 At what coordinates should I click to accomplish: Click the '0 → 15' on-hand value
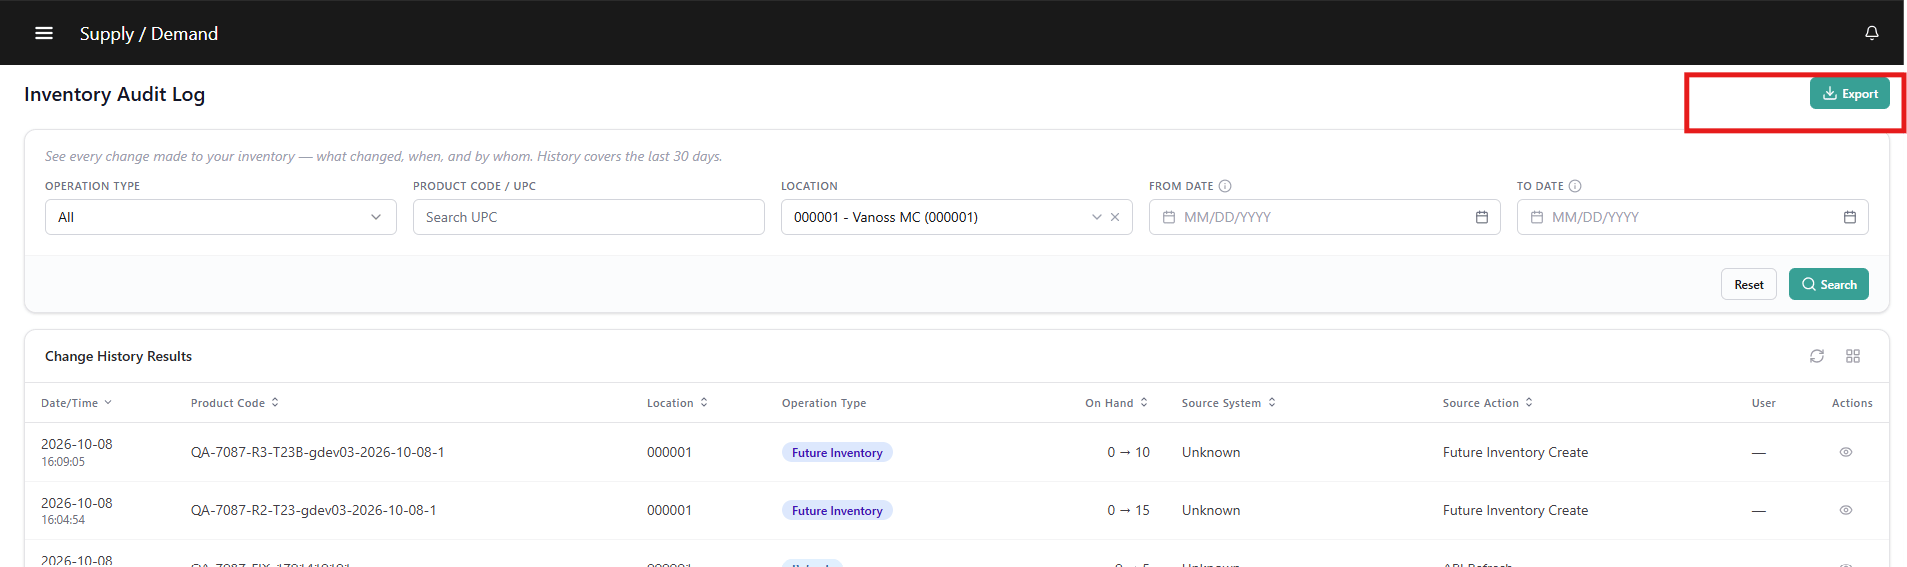(1128, 510)
